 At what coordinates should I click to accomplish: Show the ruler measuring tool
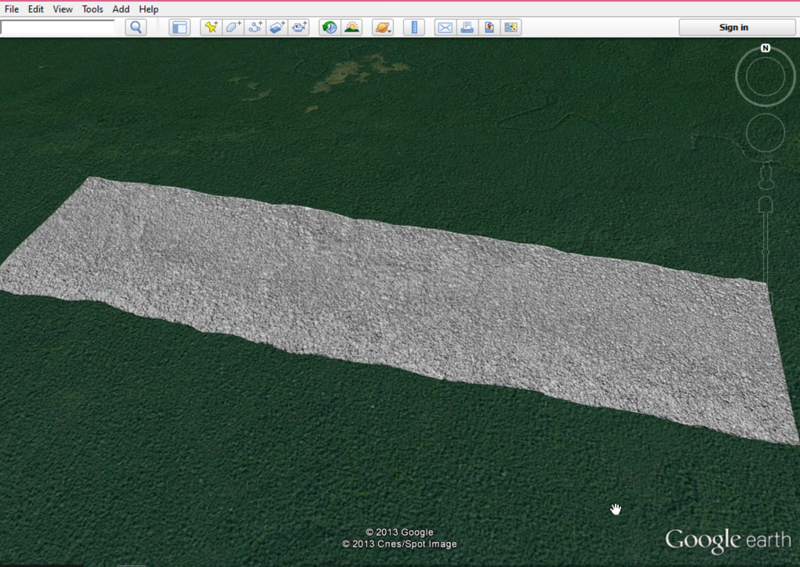(x=413, y=27)
